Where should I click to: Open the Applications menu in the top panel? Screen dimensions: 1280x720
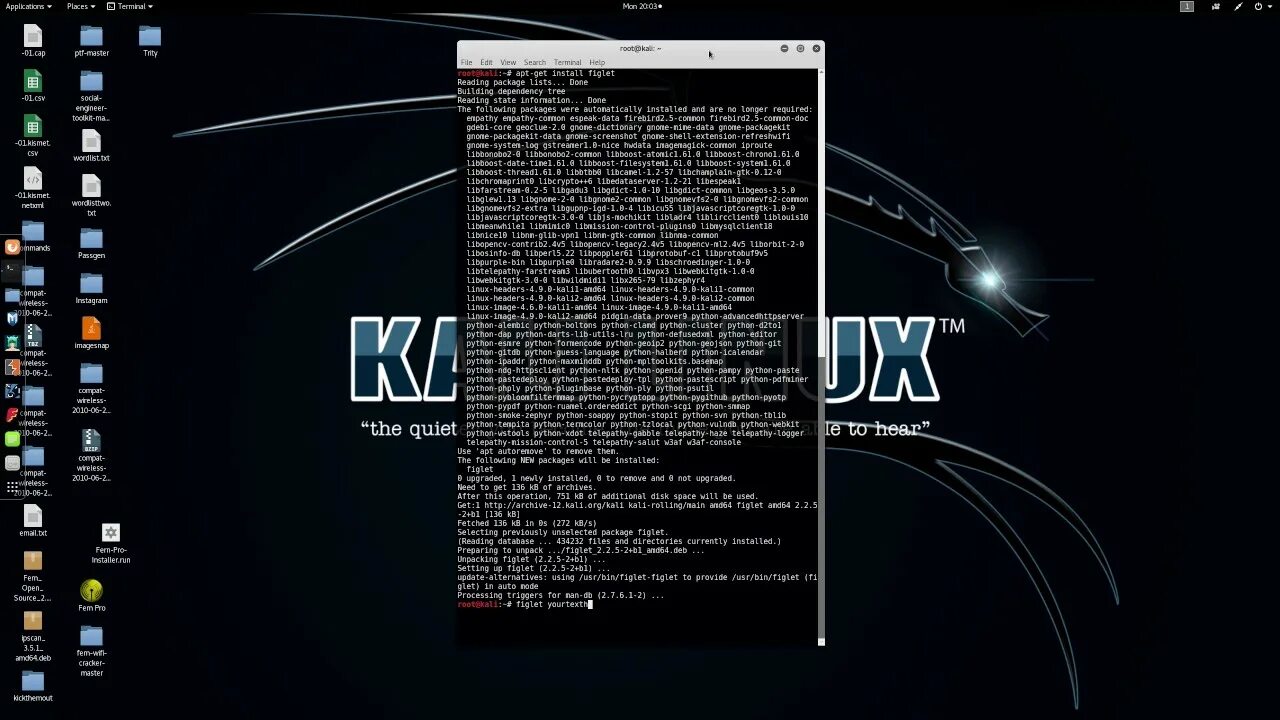(x=27, y=6)
